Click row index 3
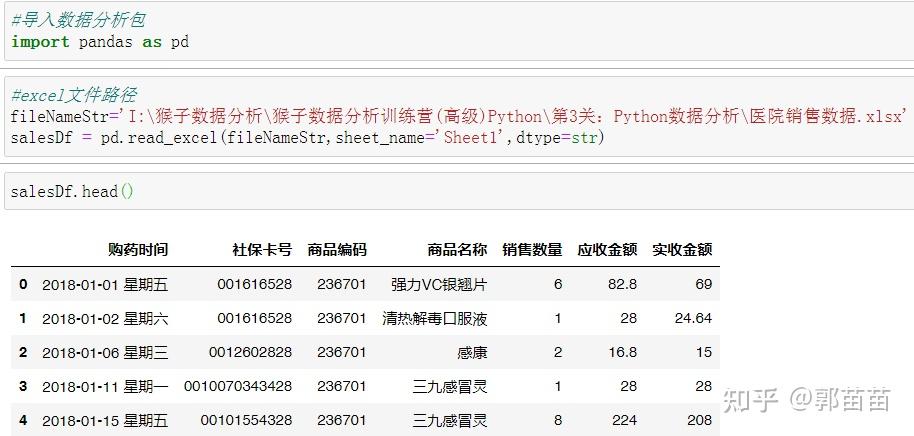This screenshot has width=914, height=436. (x=23, y=386)
